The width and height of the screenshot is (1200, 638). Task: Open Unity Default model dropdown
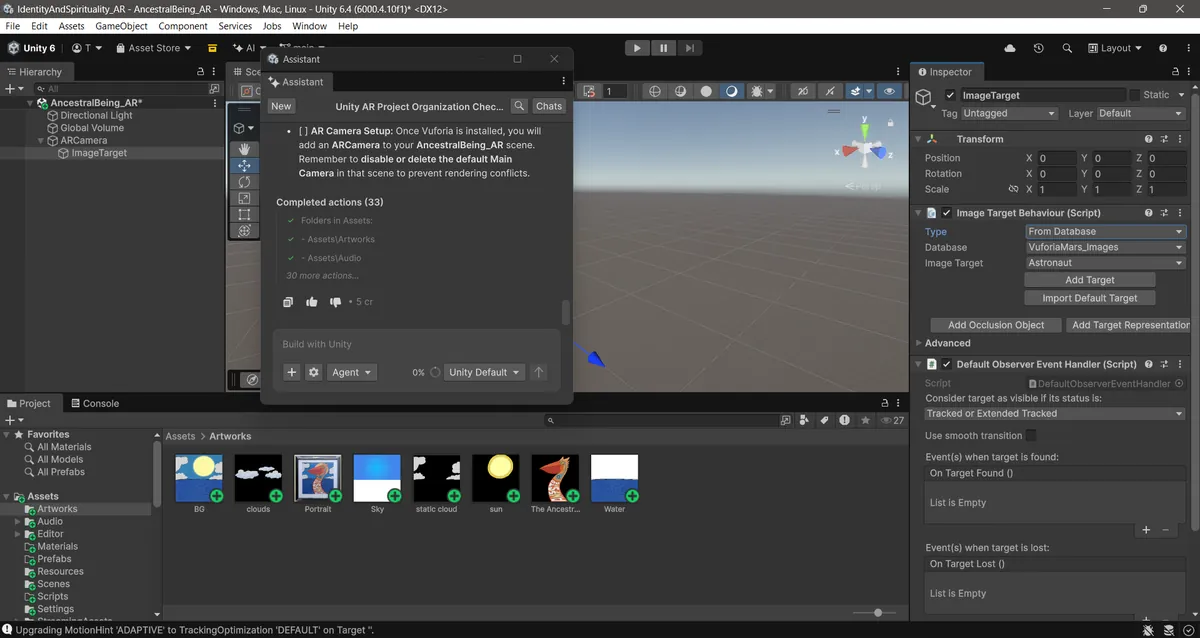tap(484, 372)
